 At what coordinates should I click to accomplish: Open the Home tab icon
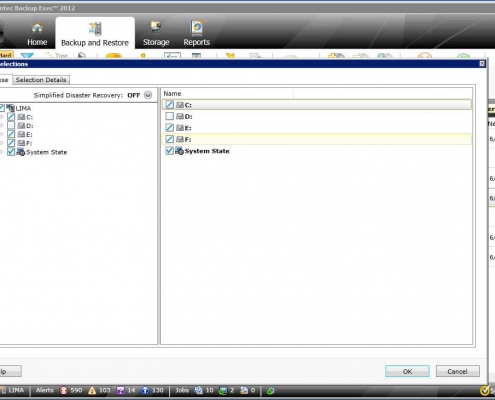pyautogui.click(x=37, y=28)
